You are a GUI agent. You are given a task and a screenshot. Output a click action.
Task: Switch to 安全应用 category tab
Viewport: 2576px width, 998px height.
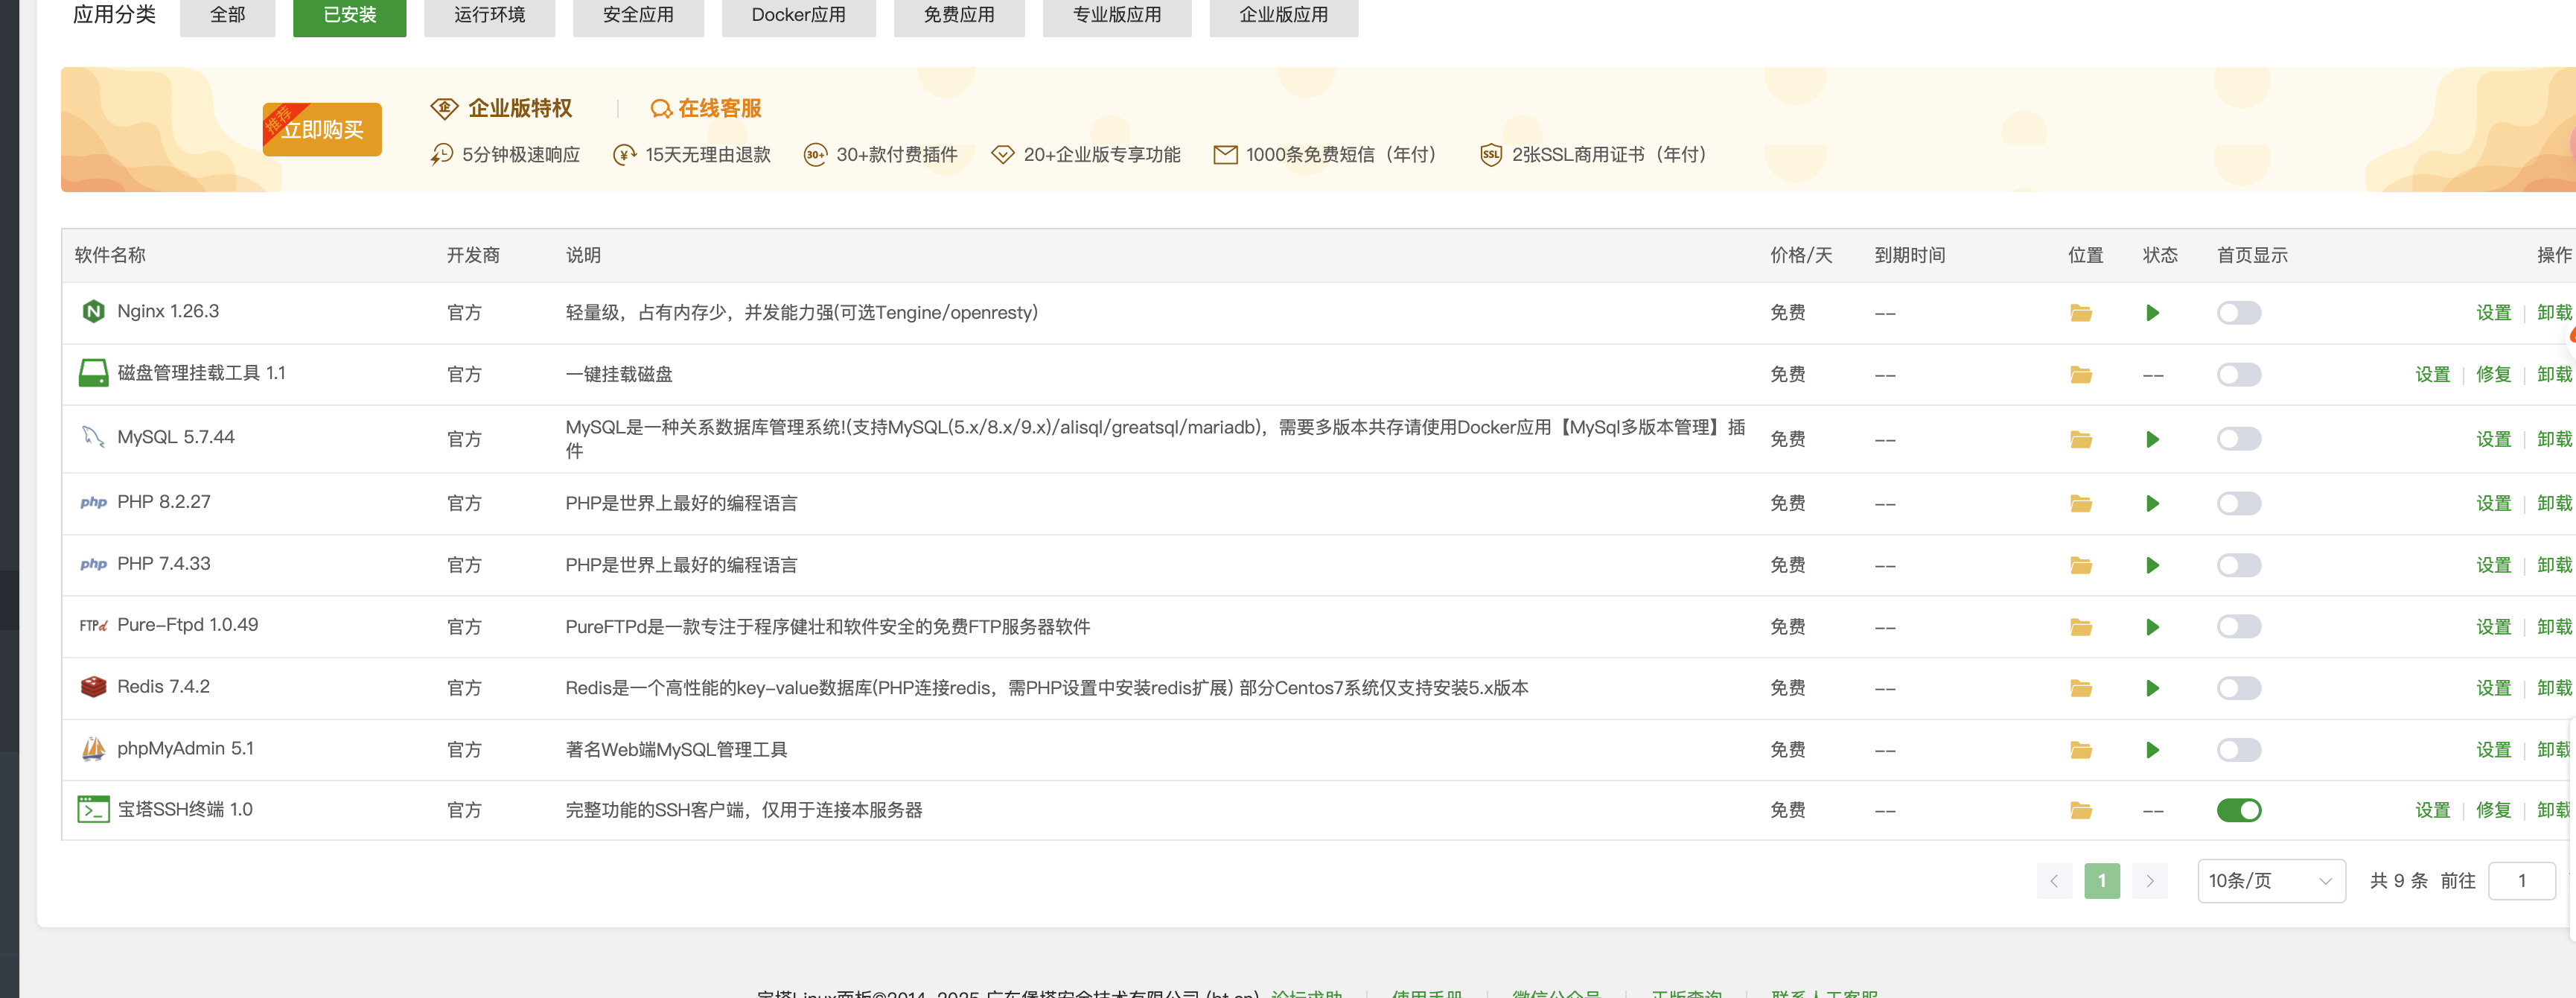pyautogui.click(x=638, y=16)
